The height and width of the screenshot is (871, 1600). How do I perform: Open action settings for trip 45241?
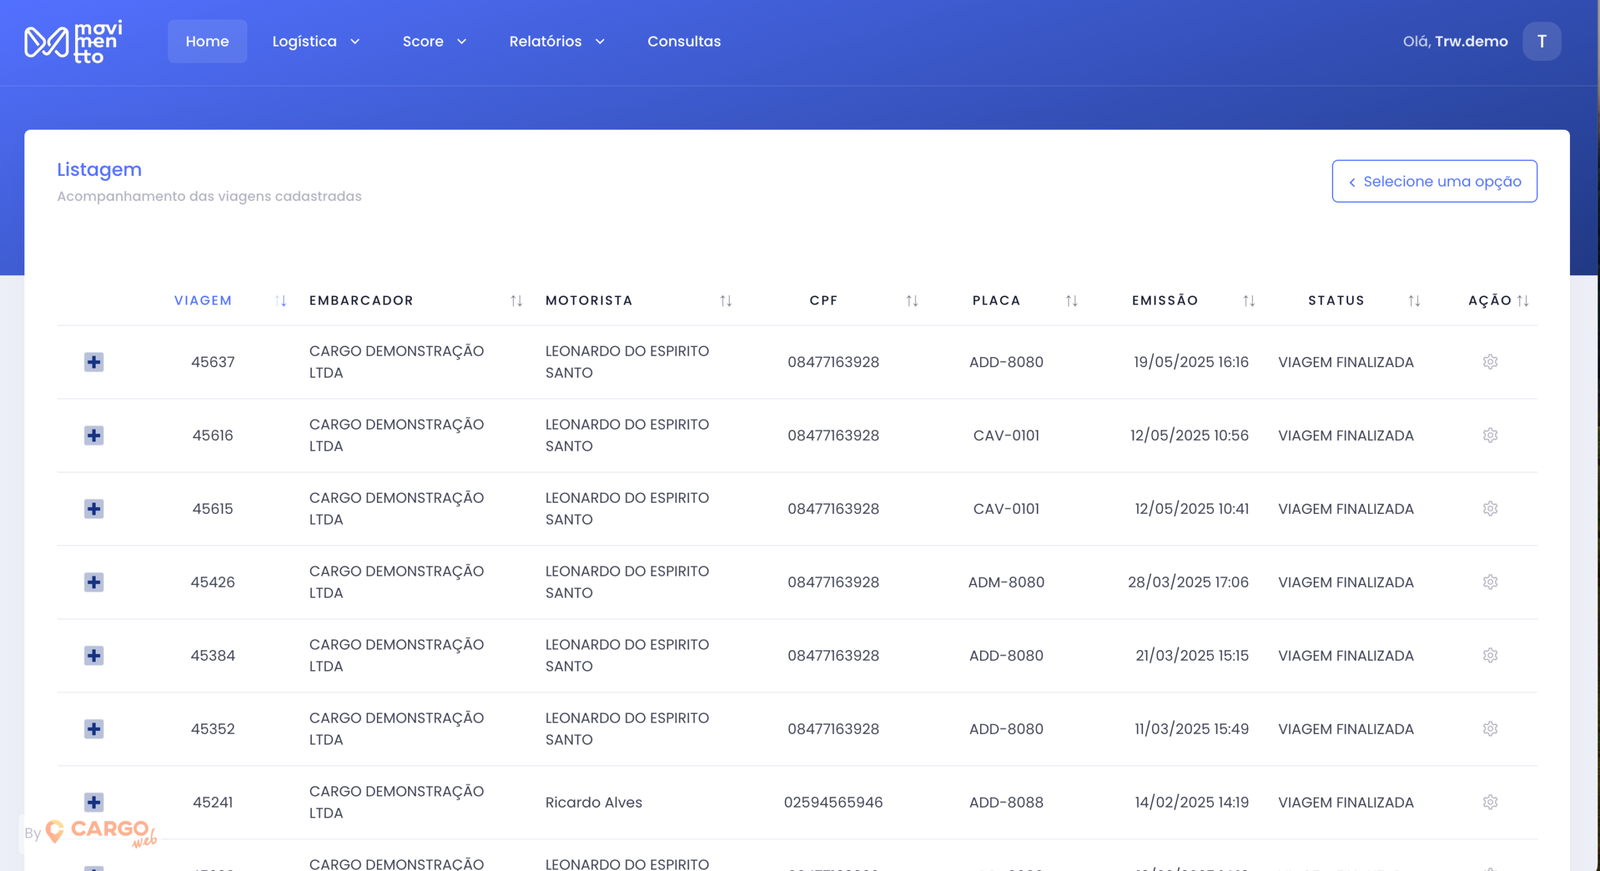pos(1489,802)
